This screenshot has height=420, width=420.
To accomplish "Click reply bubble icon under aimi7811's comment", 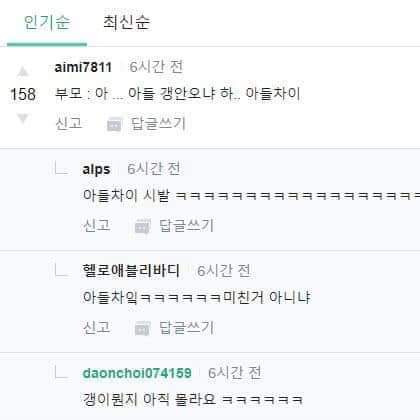I will click(x=114, y=125).
